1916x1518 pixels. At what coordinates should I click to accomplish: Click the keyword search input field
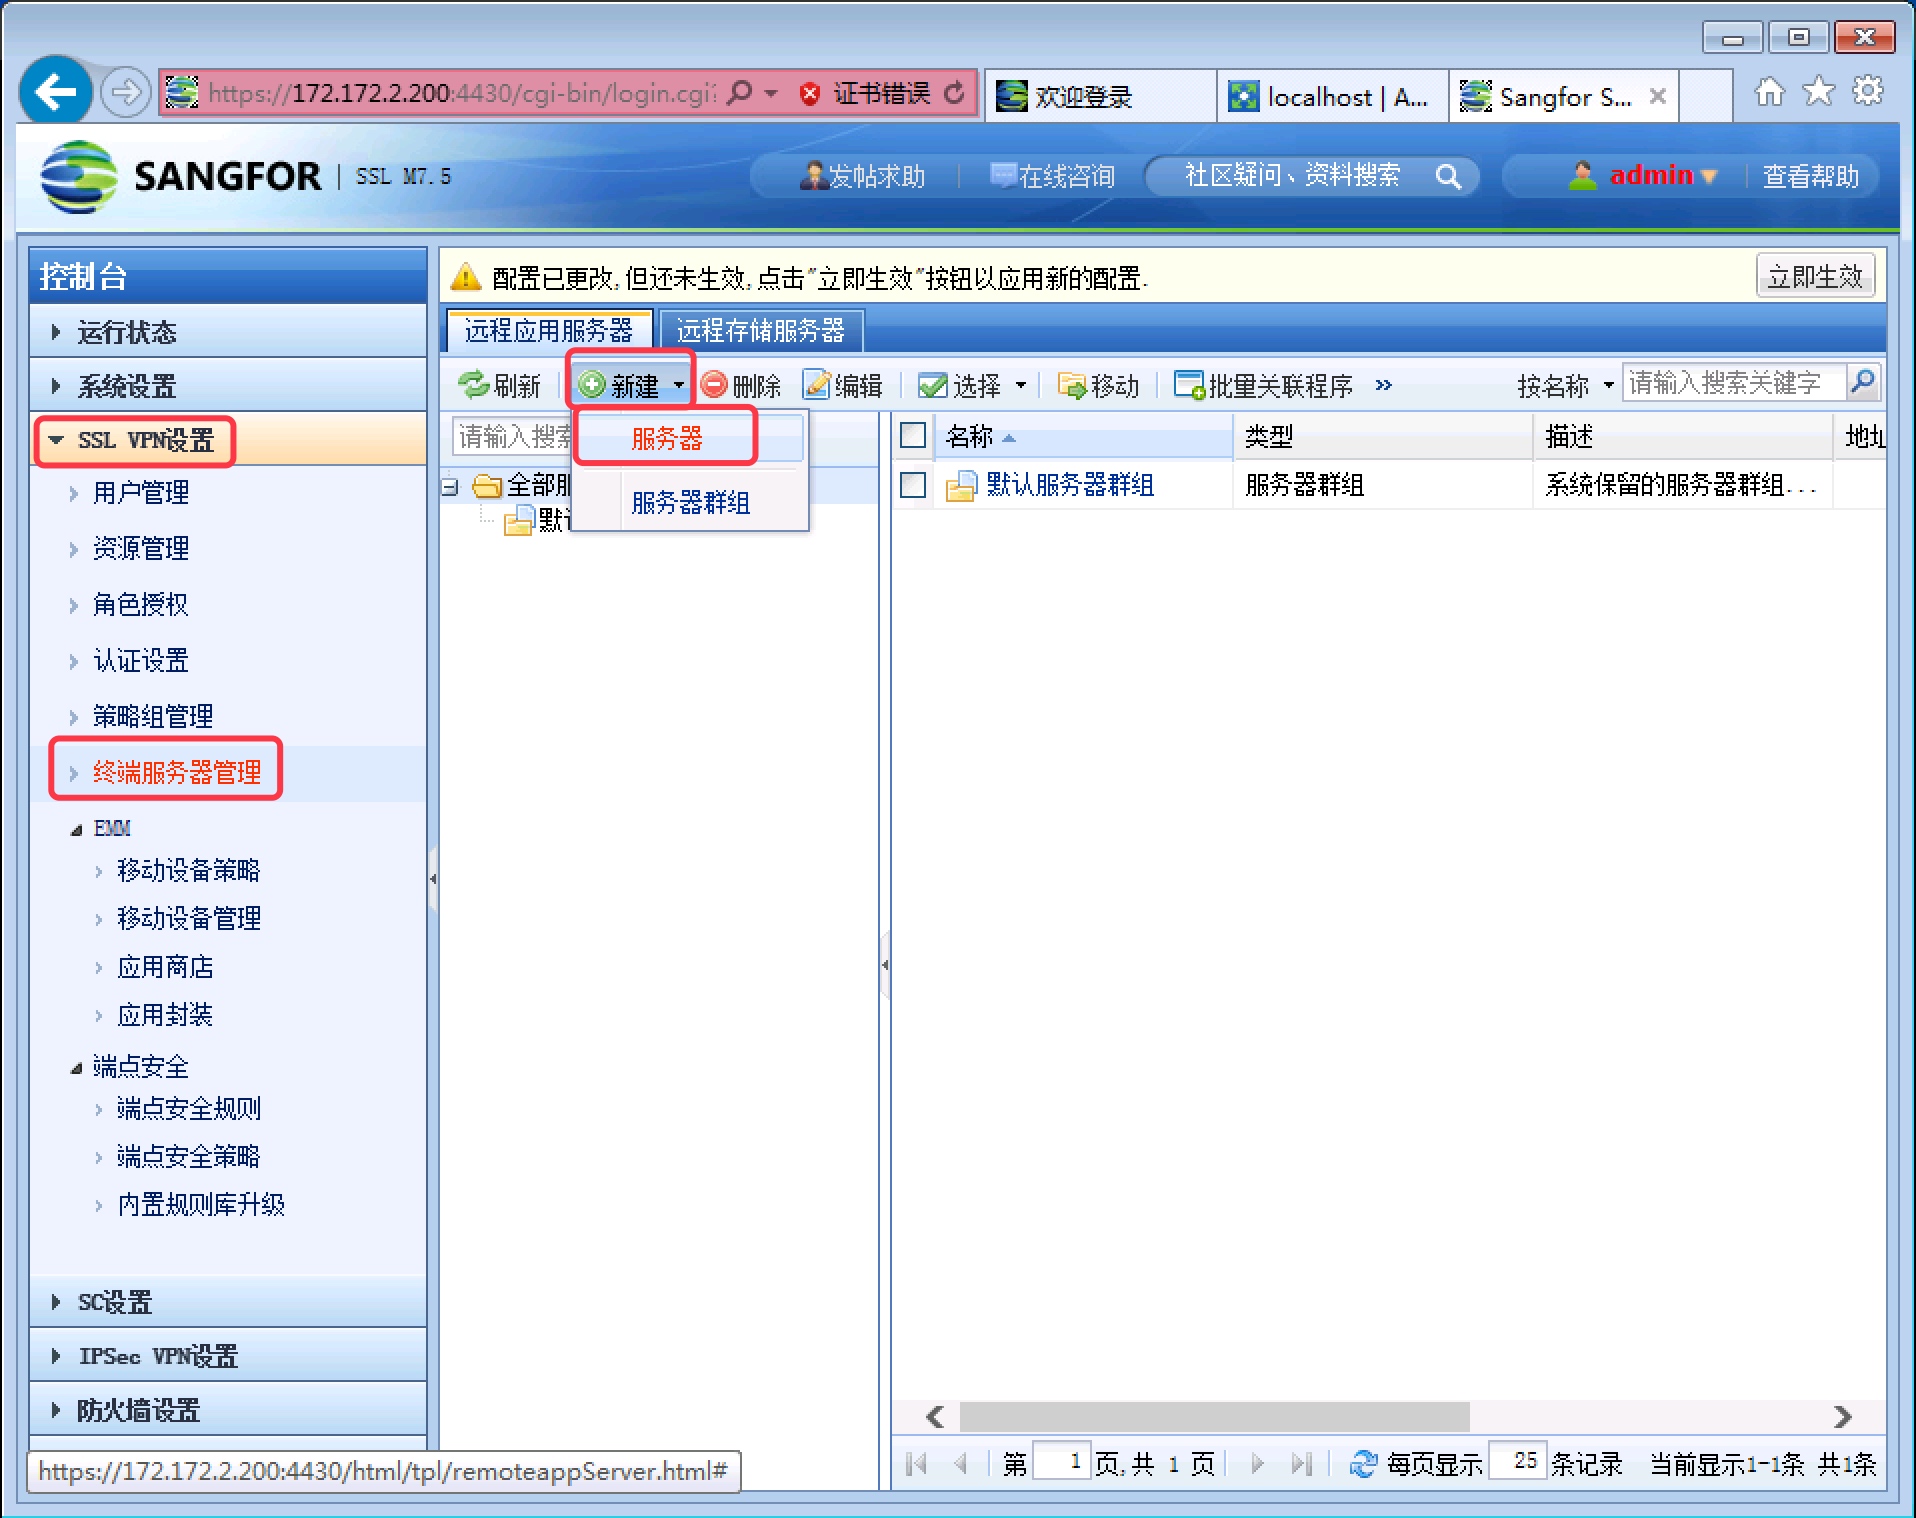(1734, 382)
